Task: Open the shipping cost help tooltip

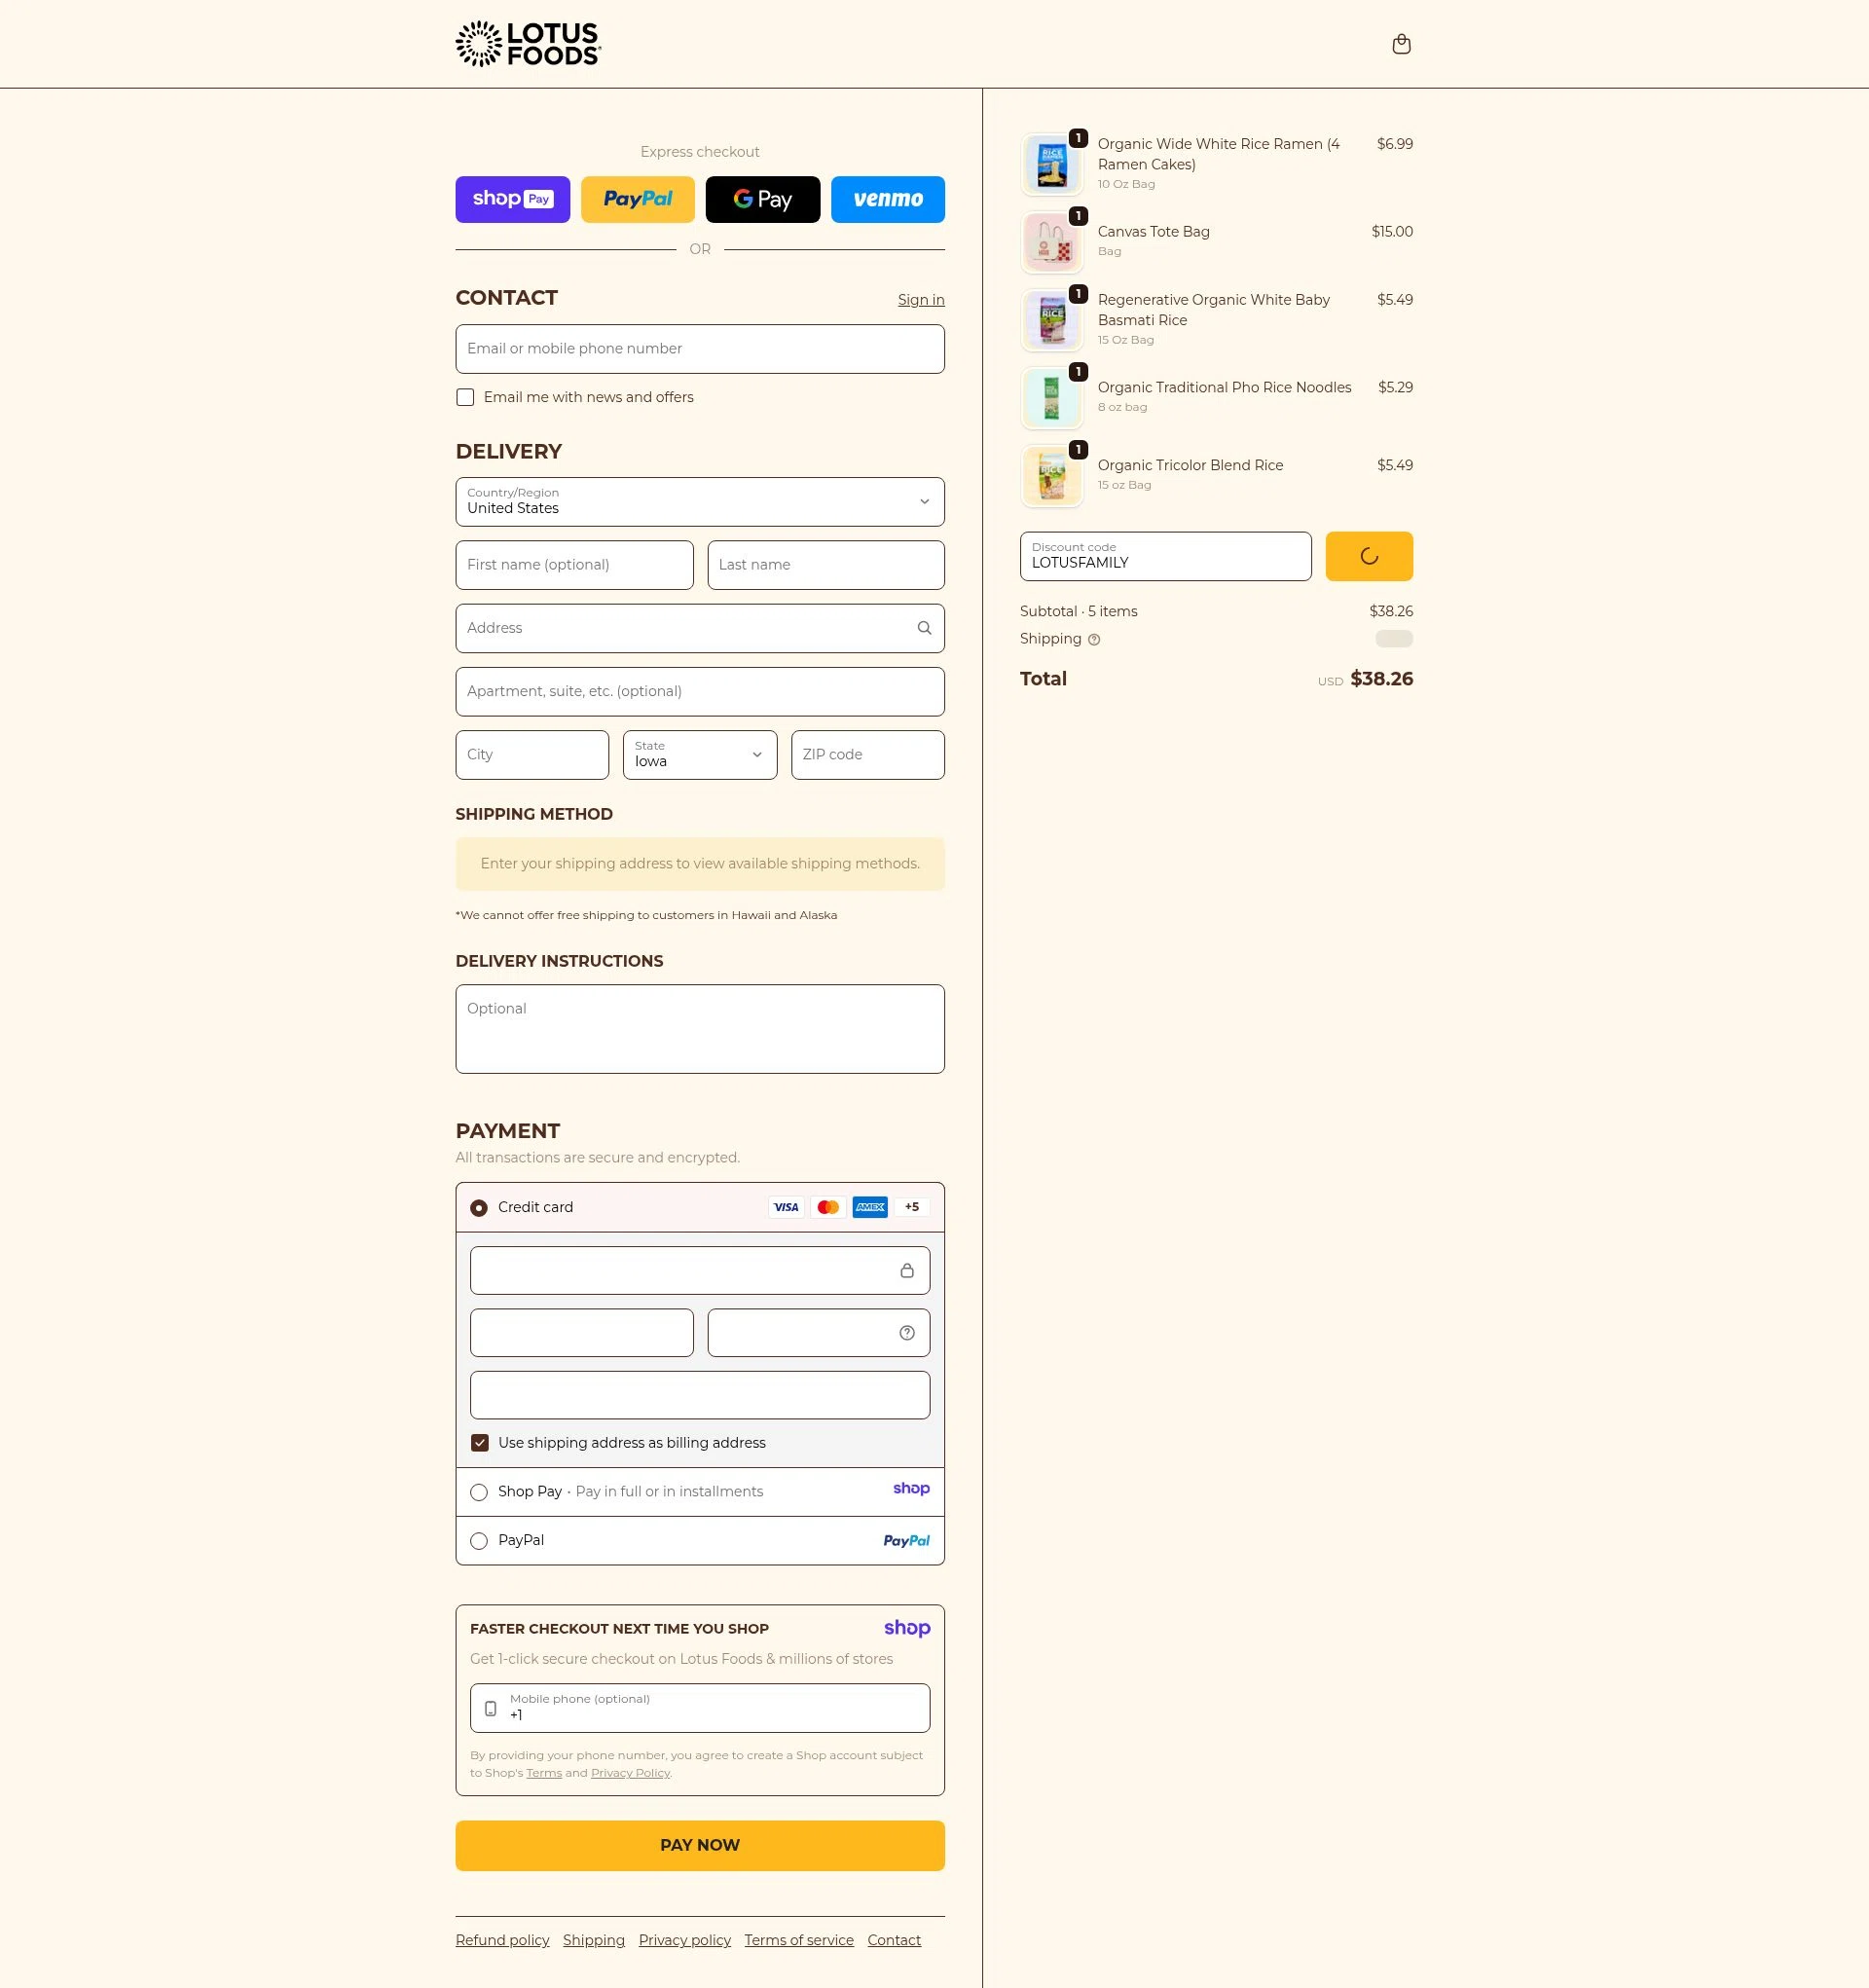Action: click(1092, 639)
